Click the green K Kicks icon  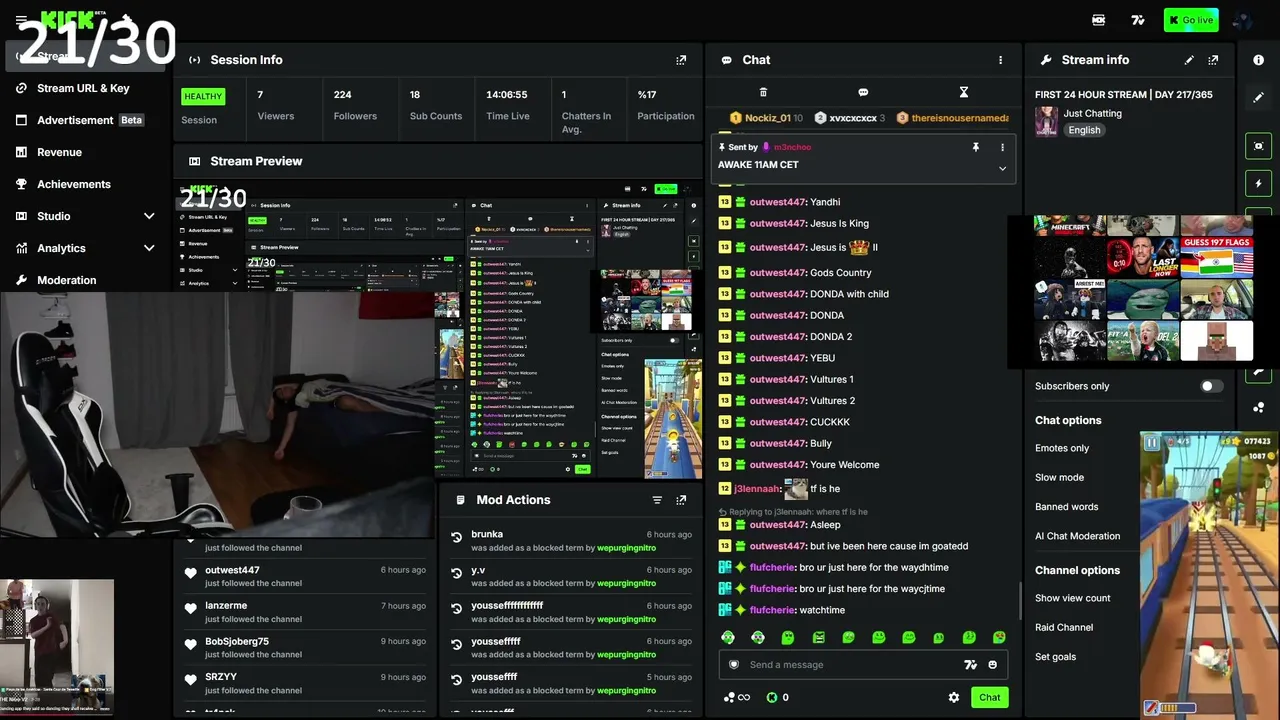click(772, 698)
